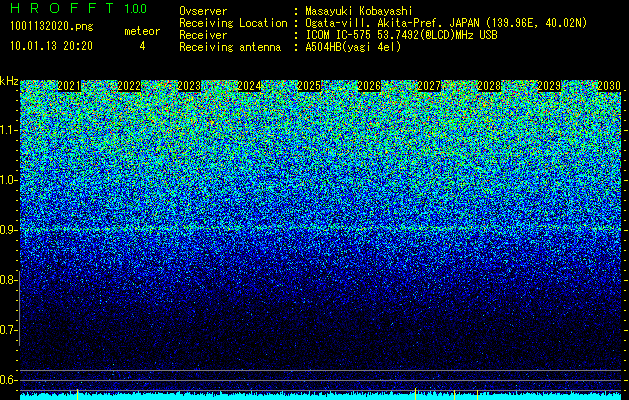629x400 pixels.
Task: Click the 2028 time label
Action: point(489,86)
